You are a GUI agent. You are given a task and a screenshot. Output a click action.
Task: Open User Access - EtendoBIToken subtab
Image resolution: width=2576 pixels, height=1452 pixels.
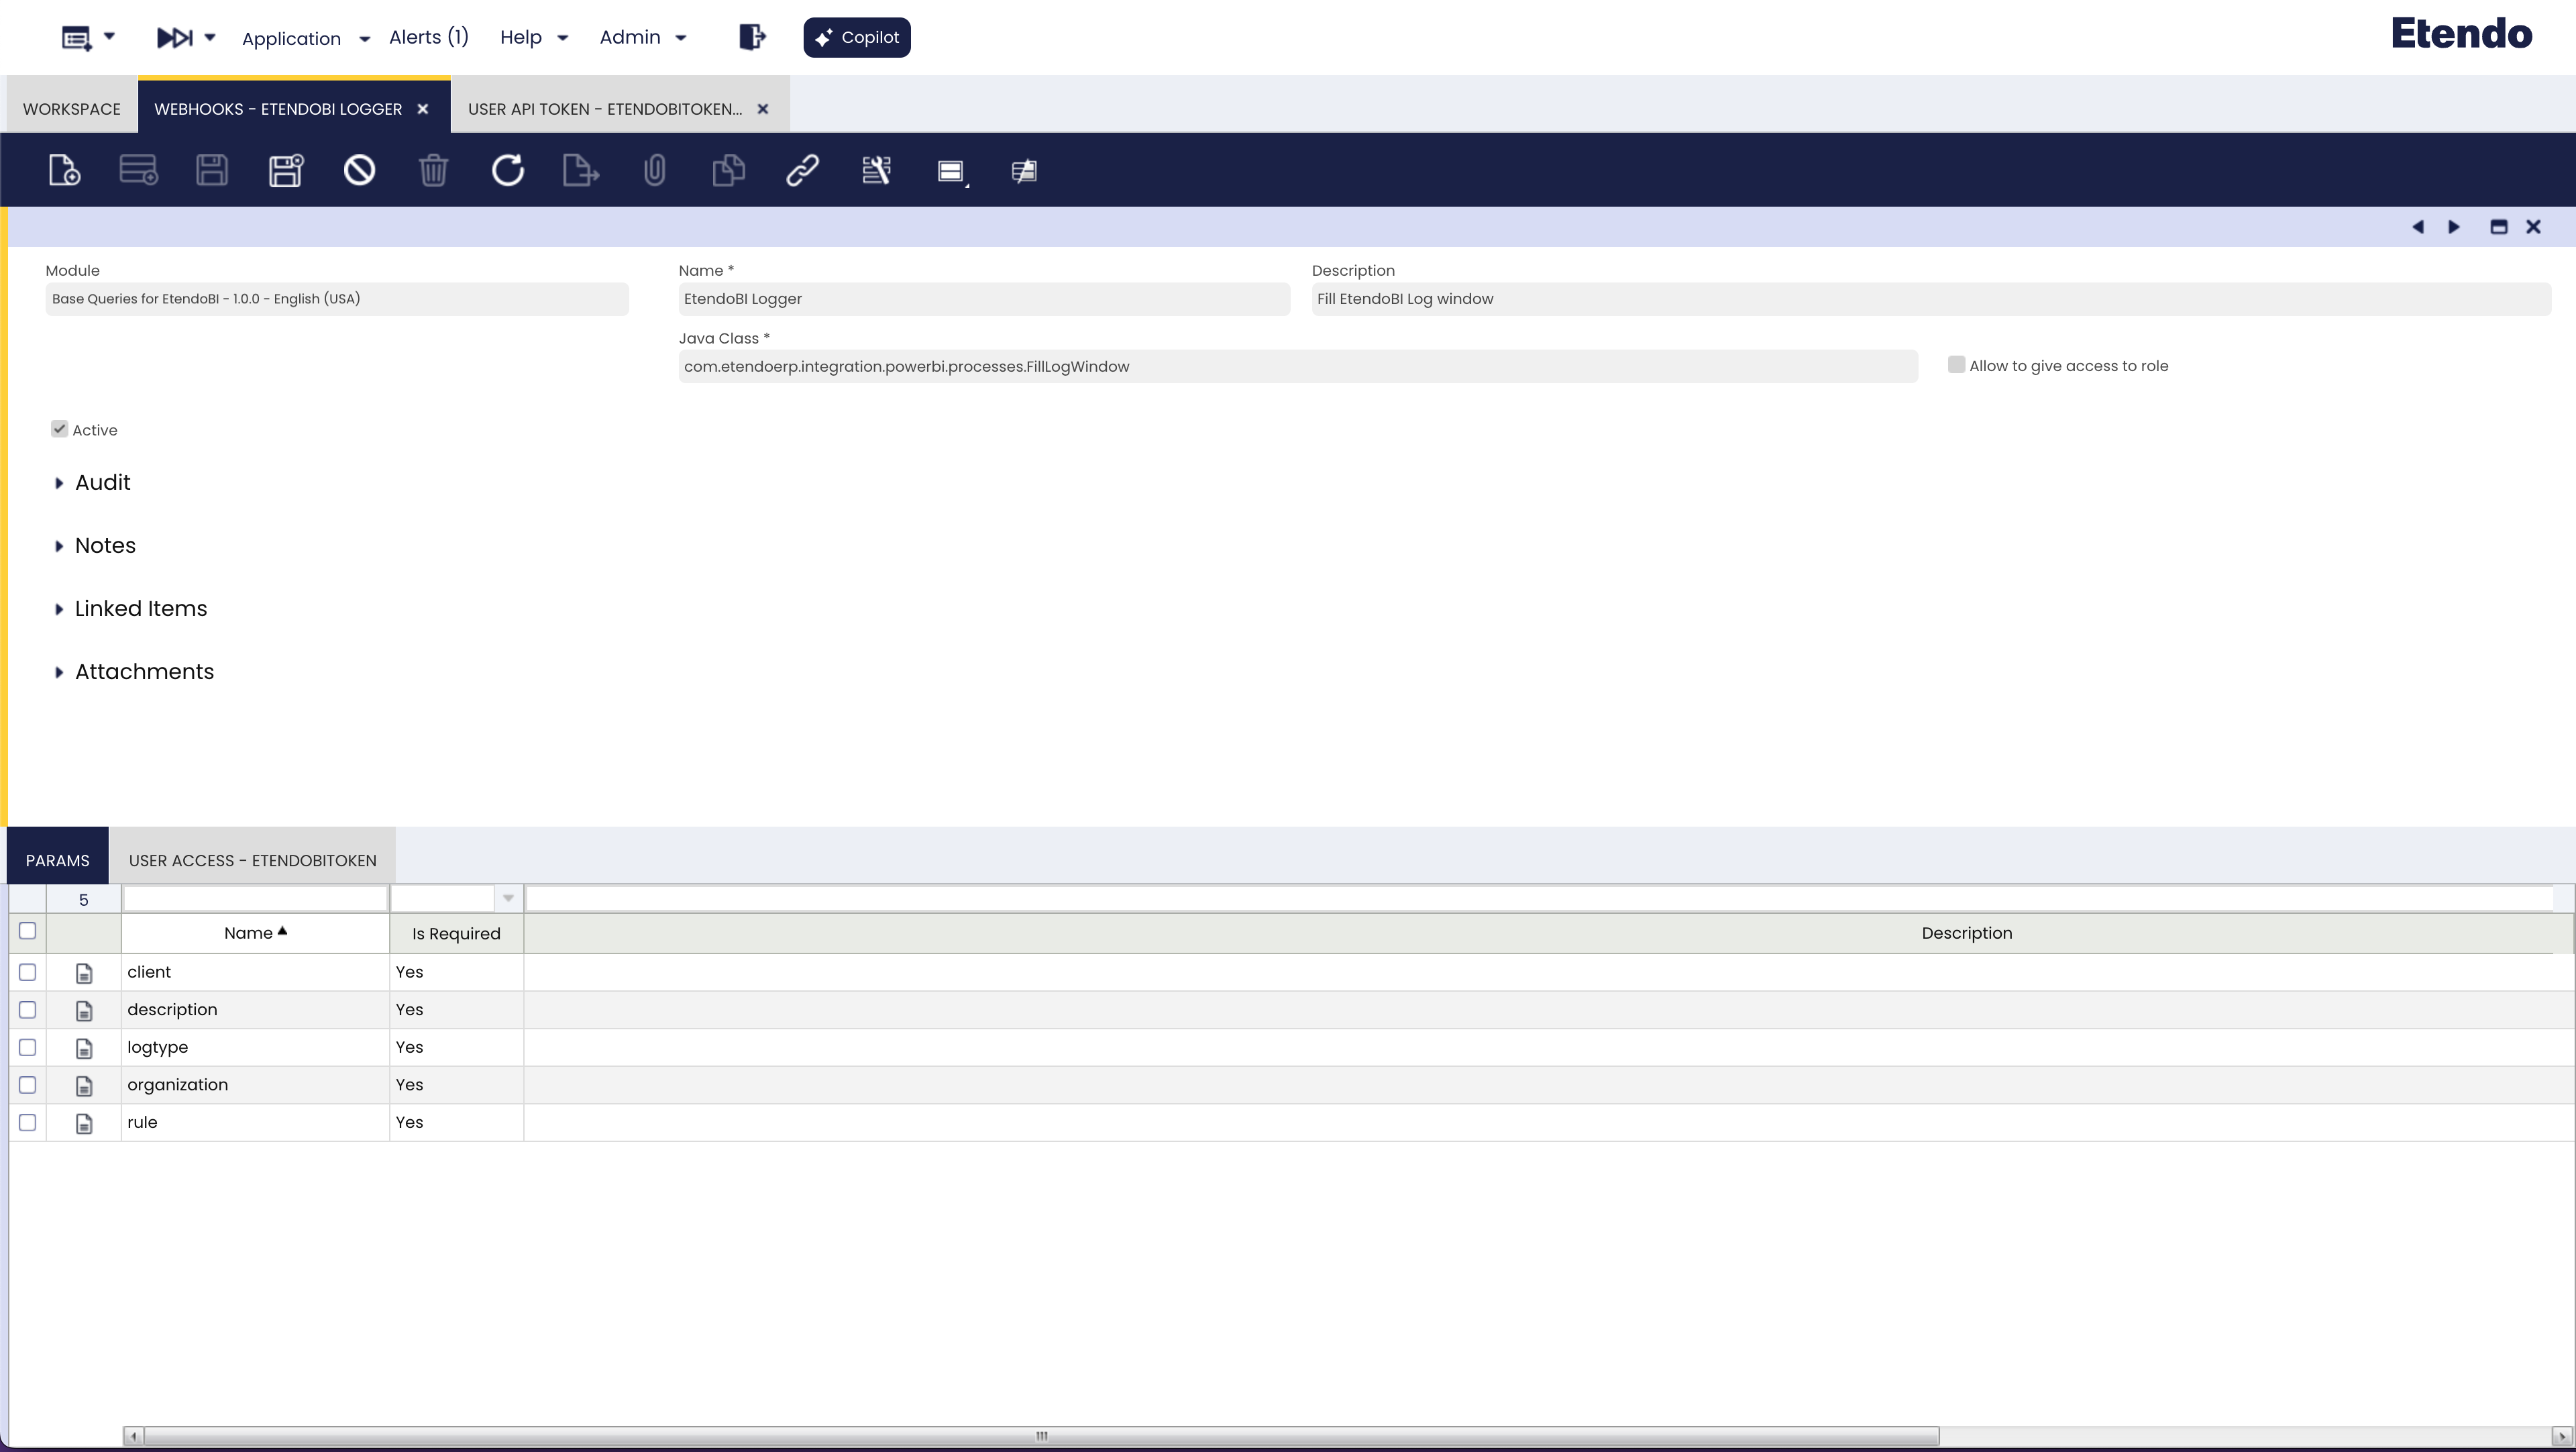(x=253, y=860)
